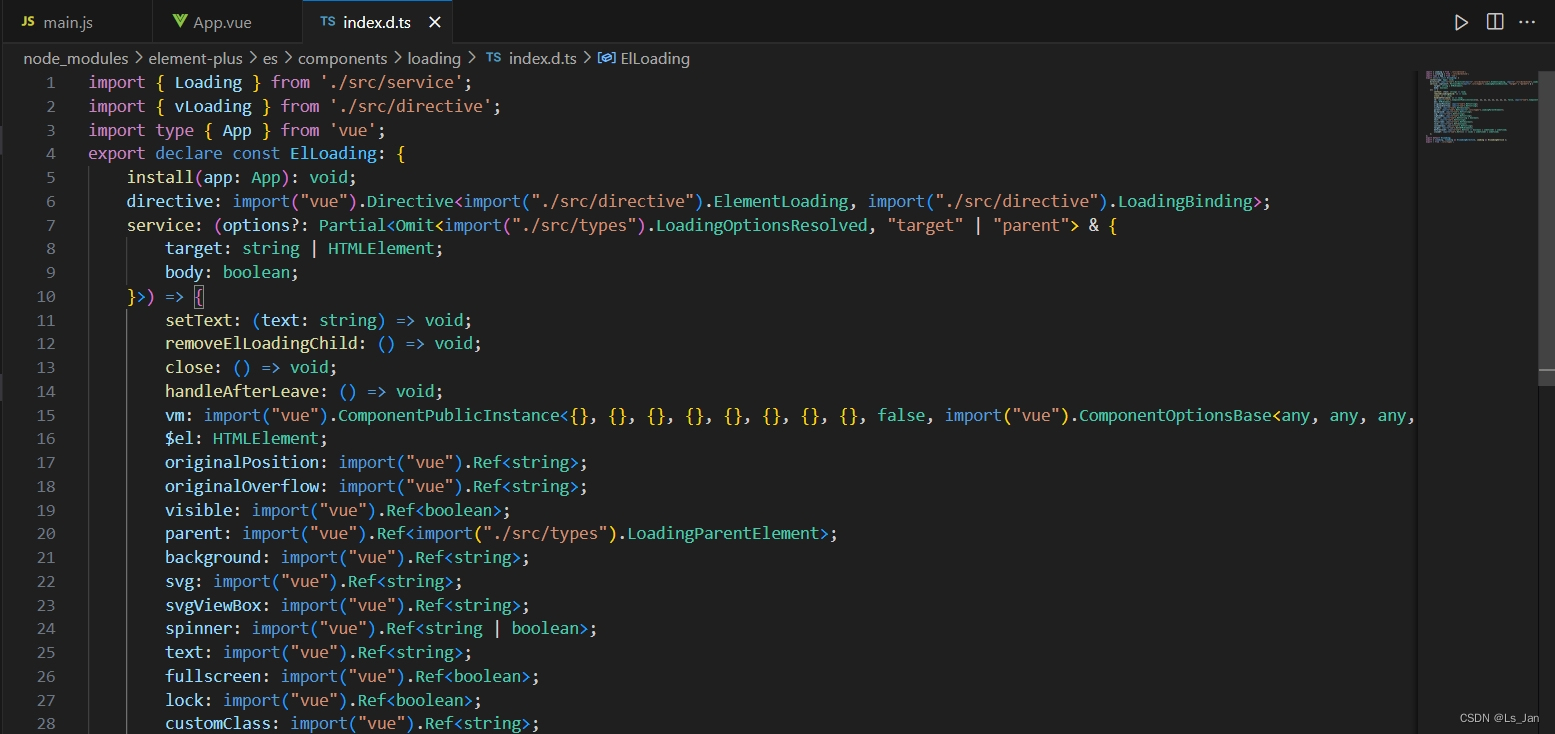Close the index.d.ts tab

coord(434,20)
